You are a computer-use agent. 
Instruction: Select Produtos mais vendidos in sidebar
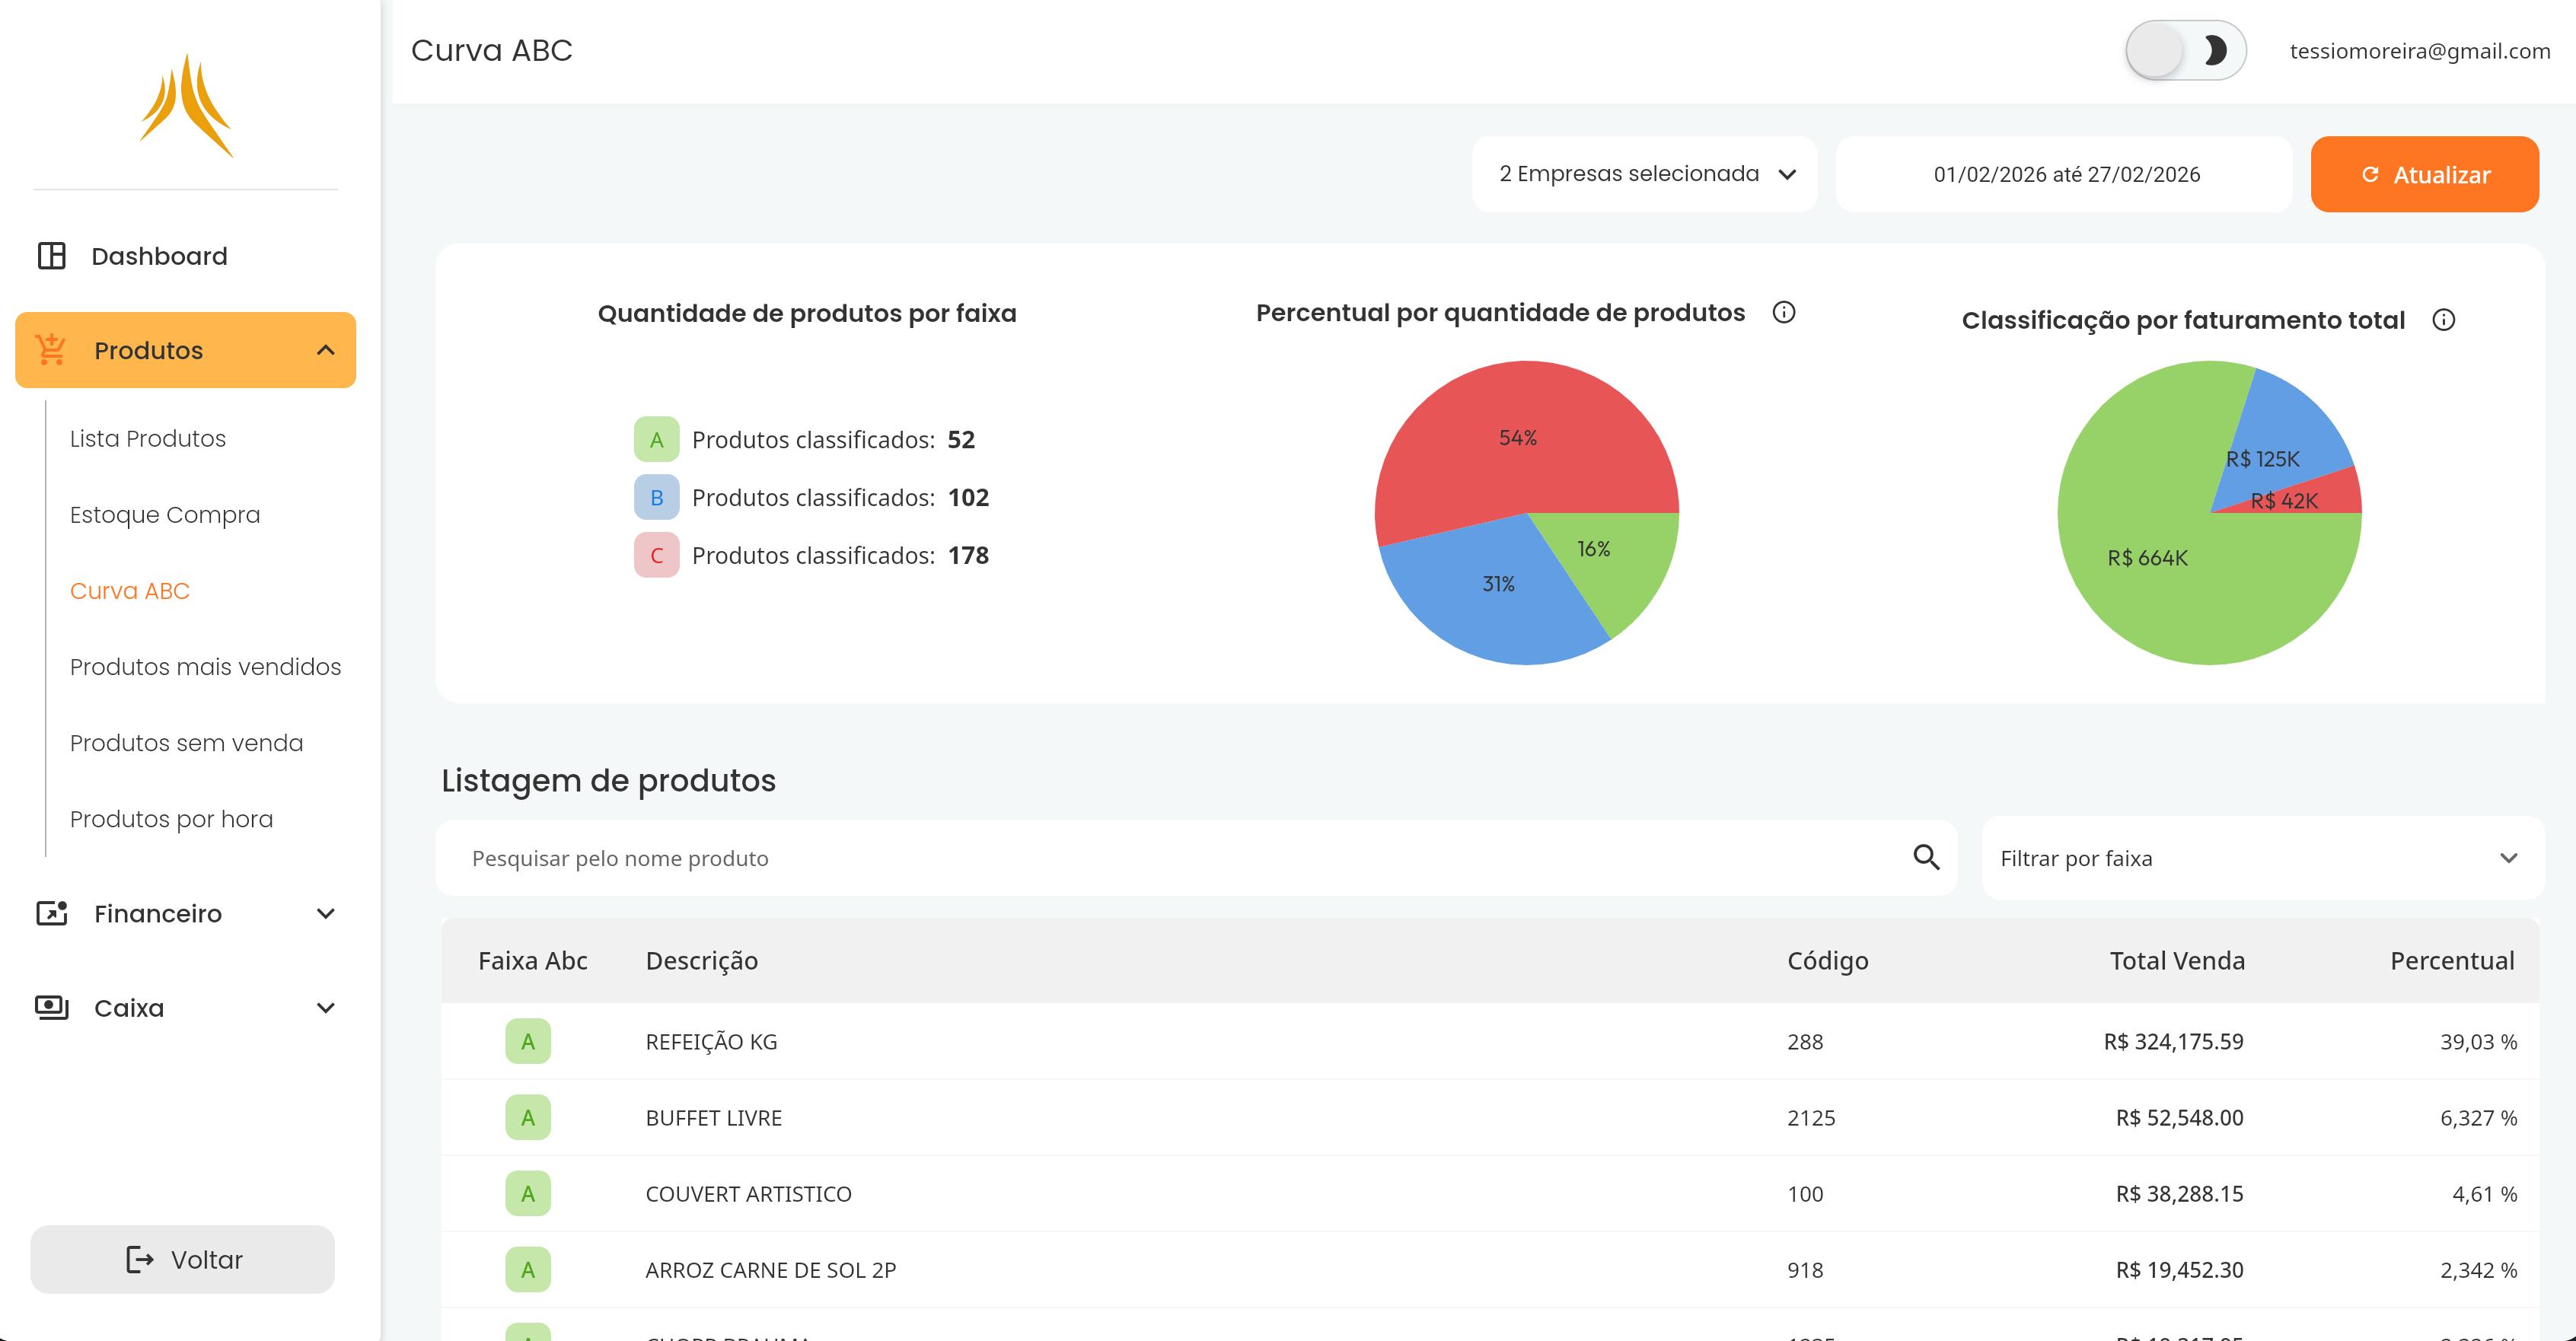point(205,666)
